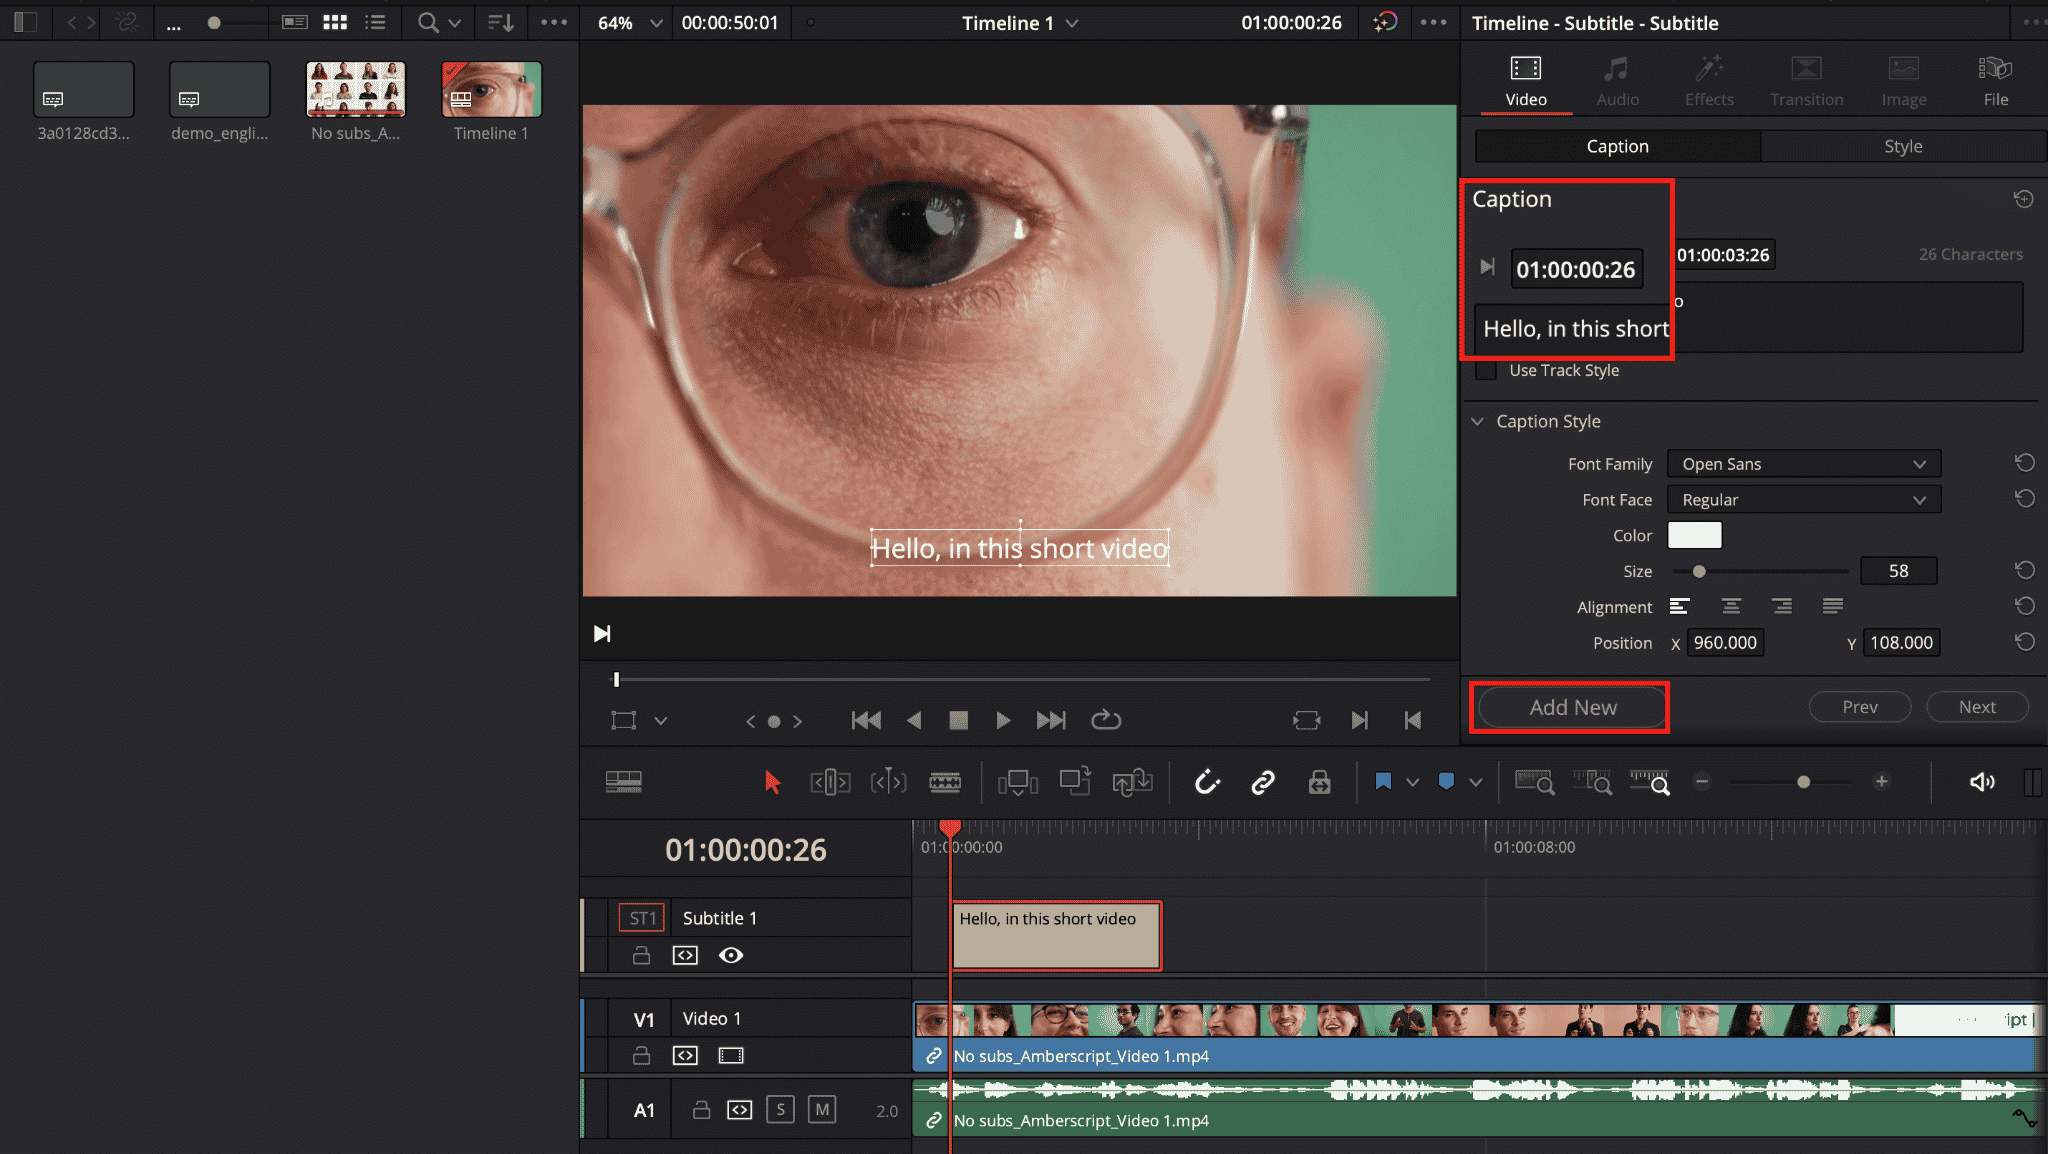
Task: Reset the caption Size setting
Action: pos(2024,570)
